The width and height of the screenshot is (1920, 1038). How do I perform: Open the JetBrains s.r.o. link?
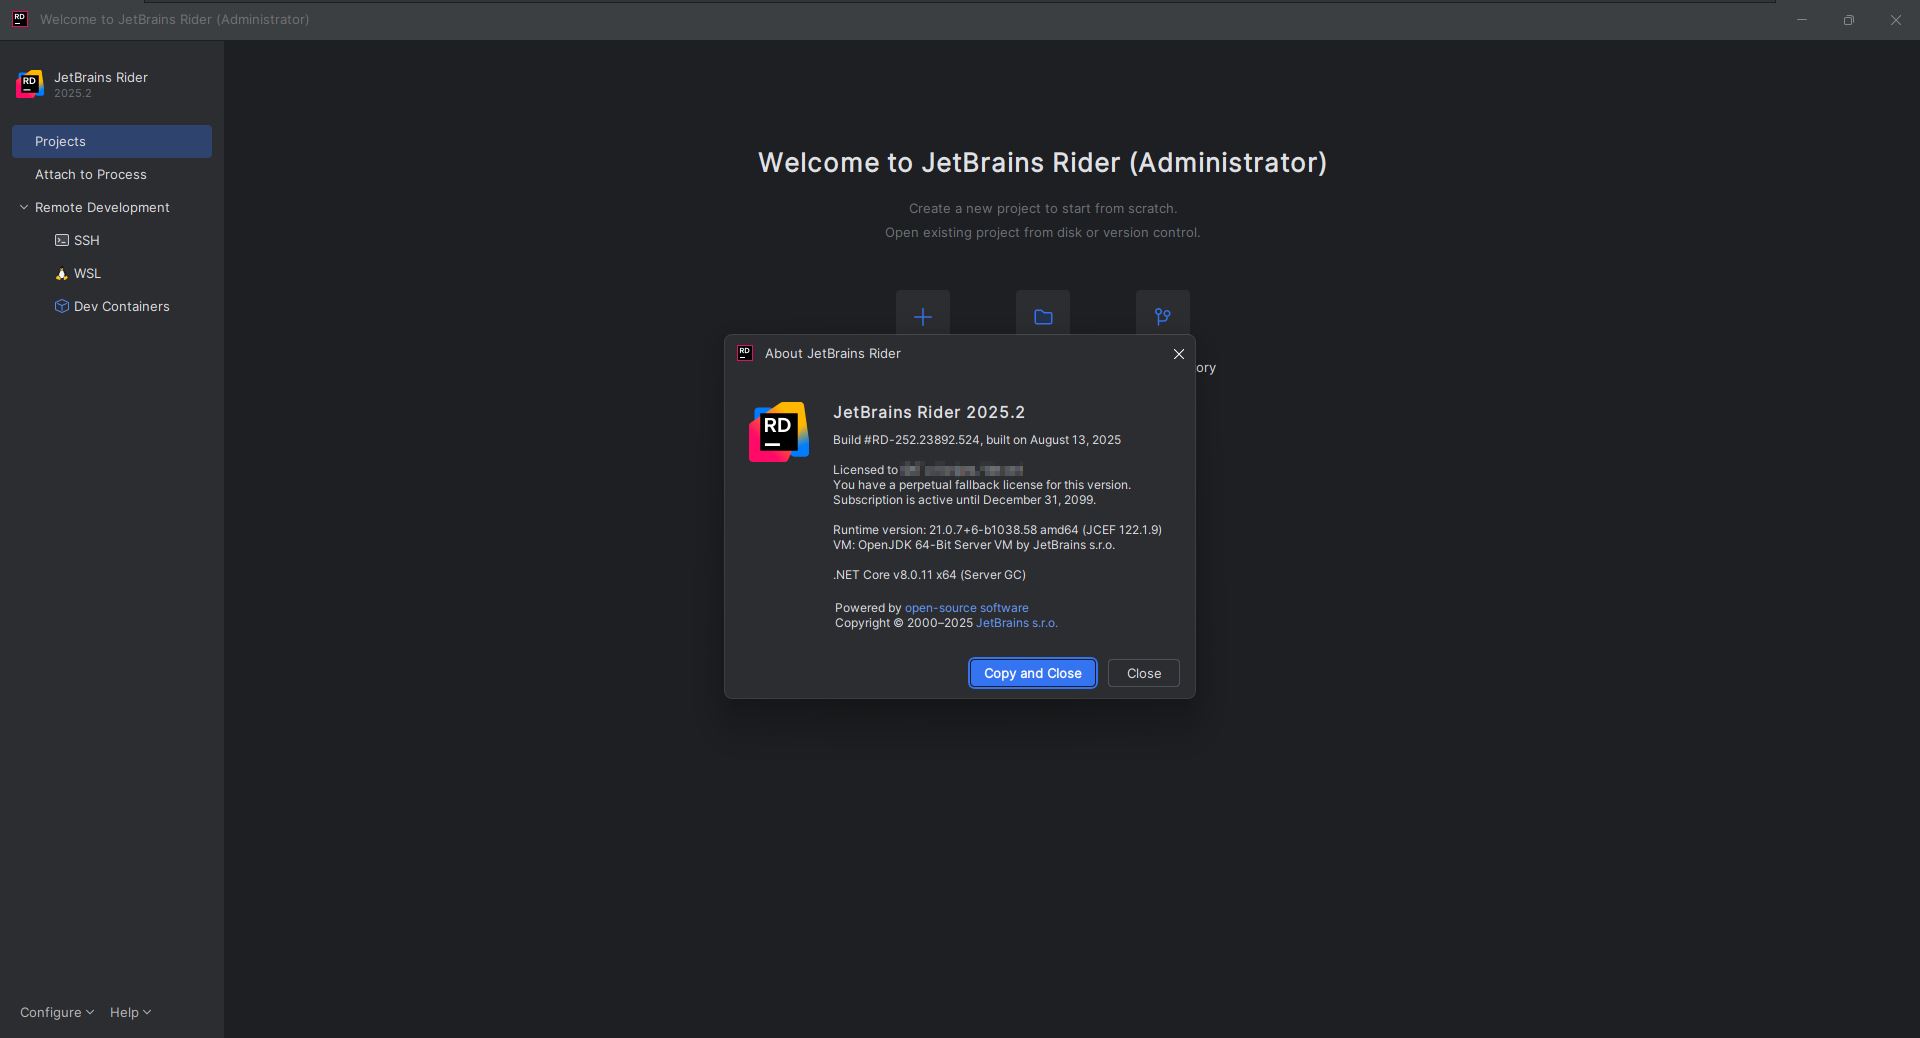coord(1016,623)
